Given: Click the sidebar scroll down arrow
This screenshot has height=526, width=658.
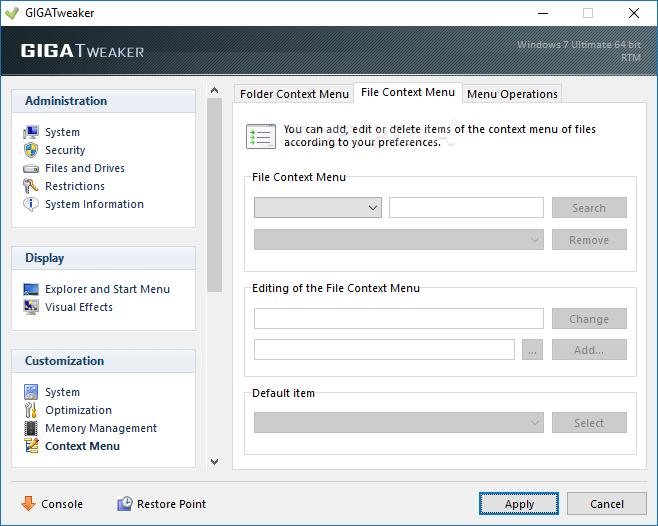Looking at the screenshot, I should pos(214,462).
